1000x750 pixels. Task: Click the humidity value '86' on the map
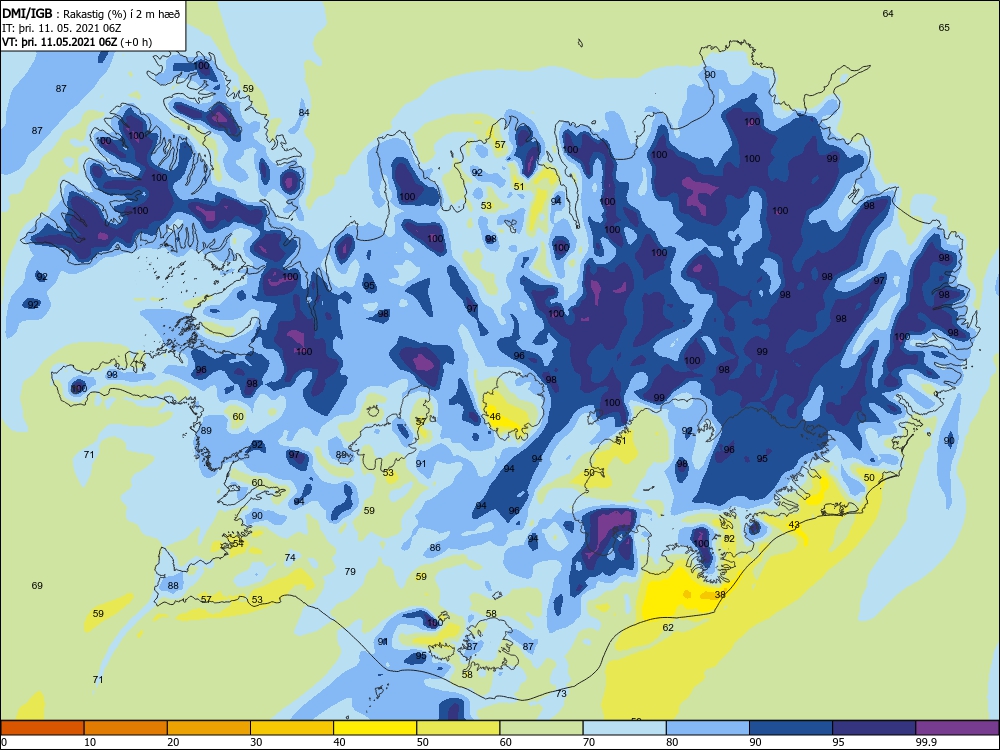tap(435, 548)
